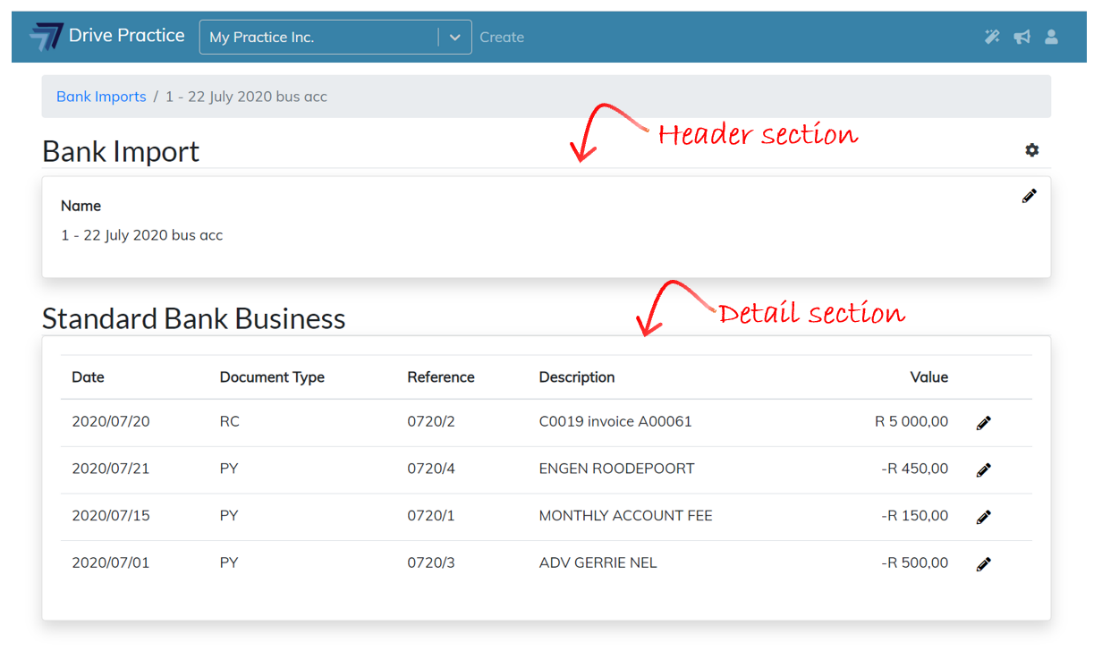Click the MONTHLY ACCOUNT FEE description

coord(625,515)
